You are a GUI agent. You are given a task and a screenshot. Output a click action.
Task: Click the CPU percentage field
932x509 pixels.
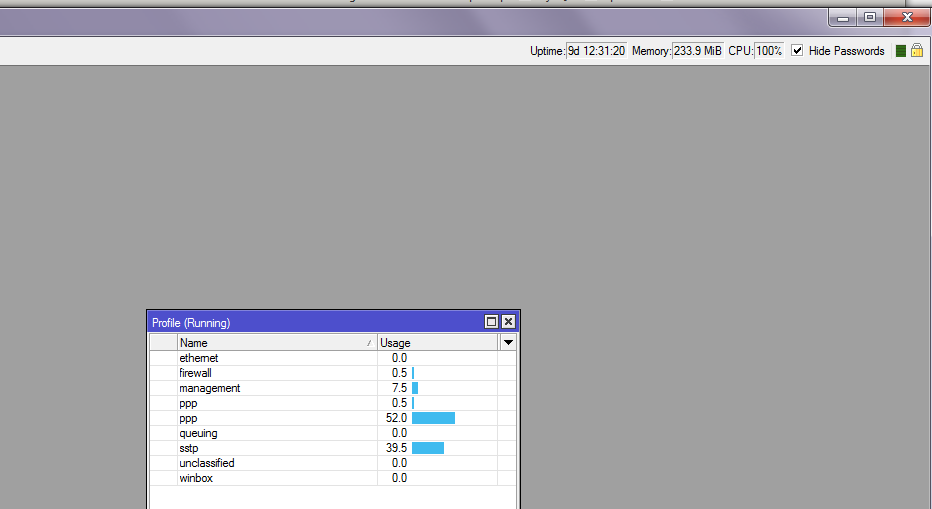[769, 51]
